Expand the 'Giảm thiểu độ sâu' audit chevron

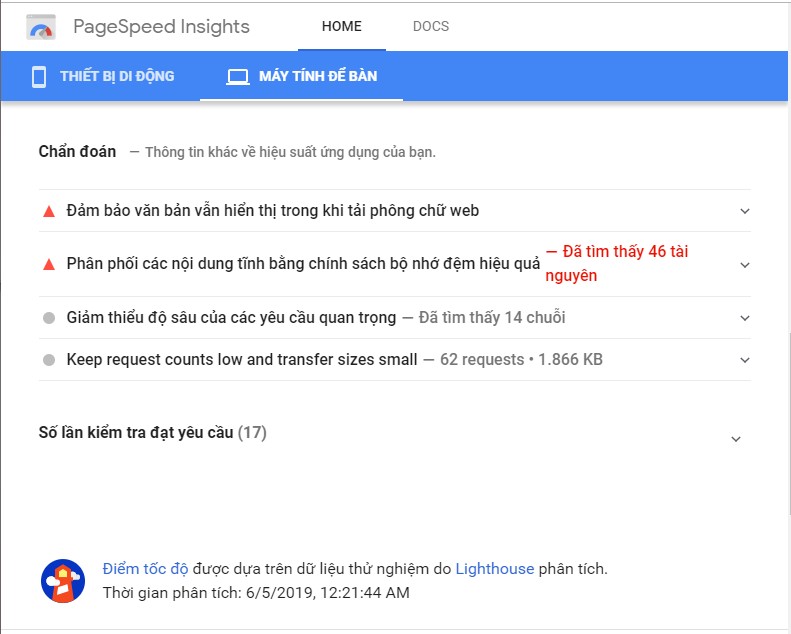pyautogui.click(x=745, y=318)
